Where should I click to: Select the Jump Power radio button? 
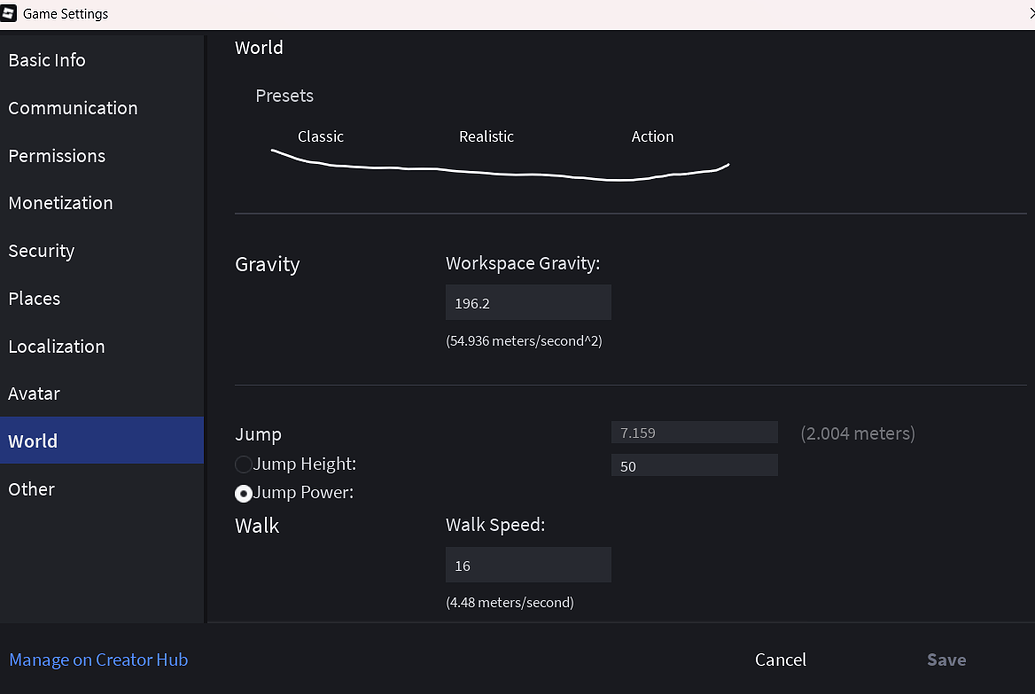click(243, 493)
